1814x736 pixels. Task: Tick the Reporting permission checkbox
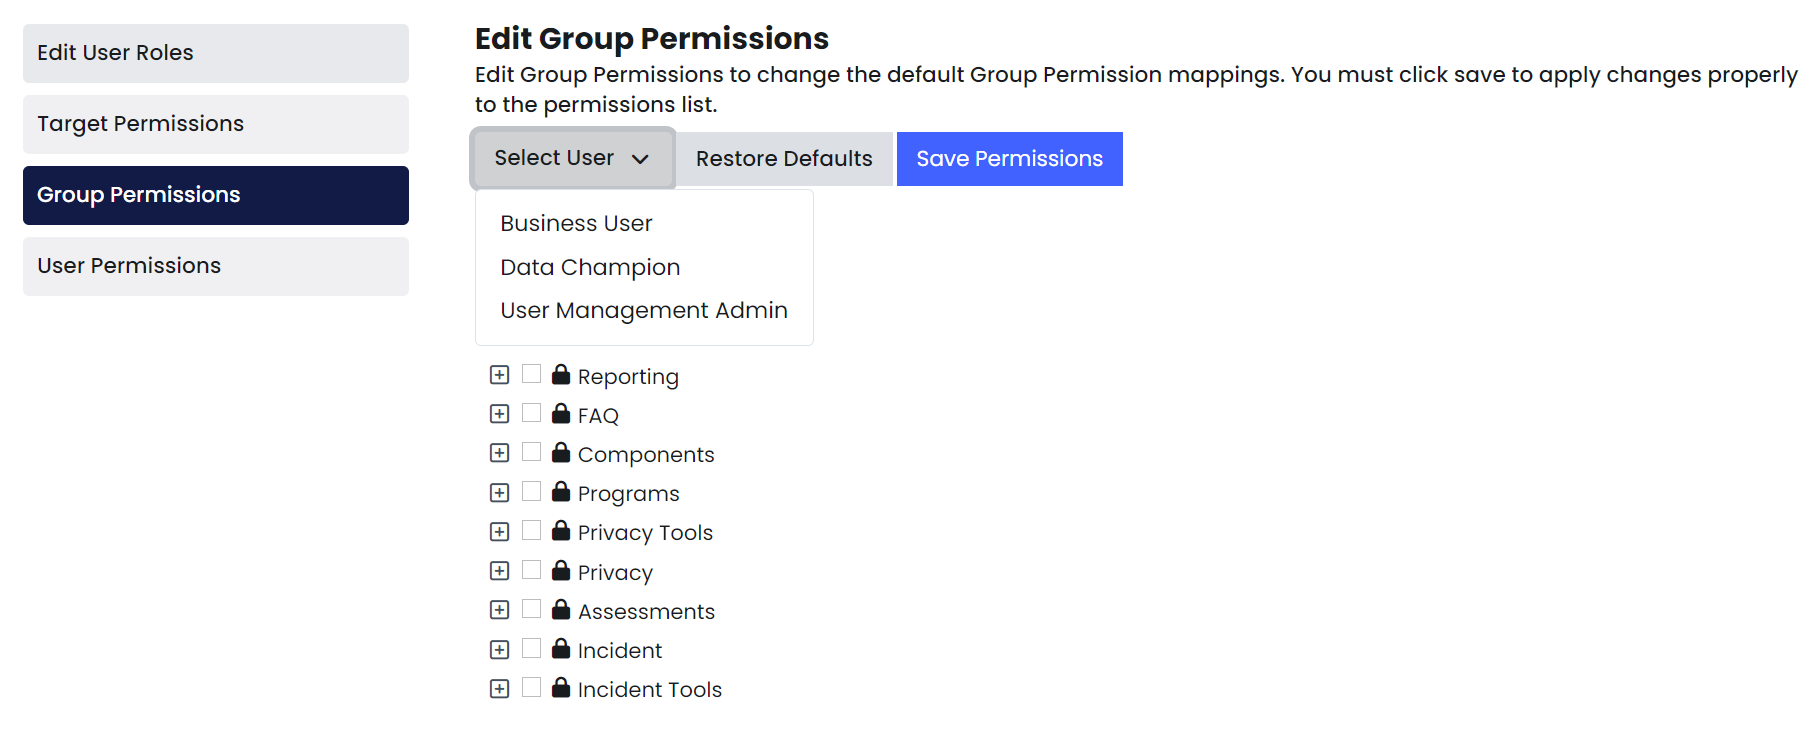[x=531, y=374]
